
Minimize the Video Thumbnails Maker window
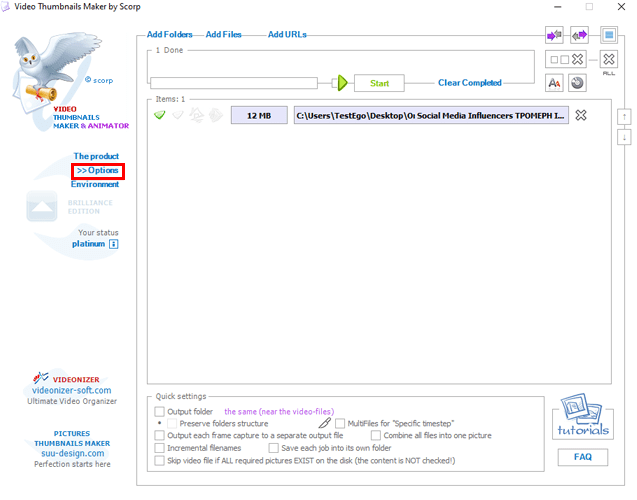558,7
